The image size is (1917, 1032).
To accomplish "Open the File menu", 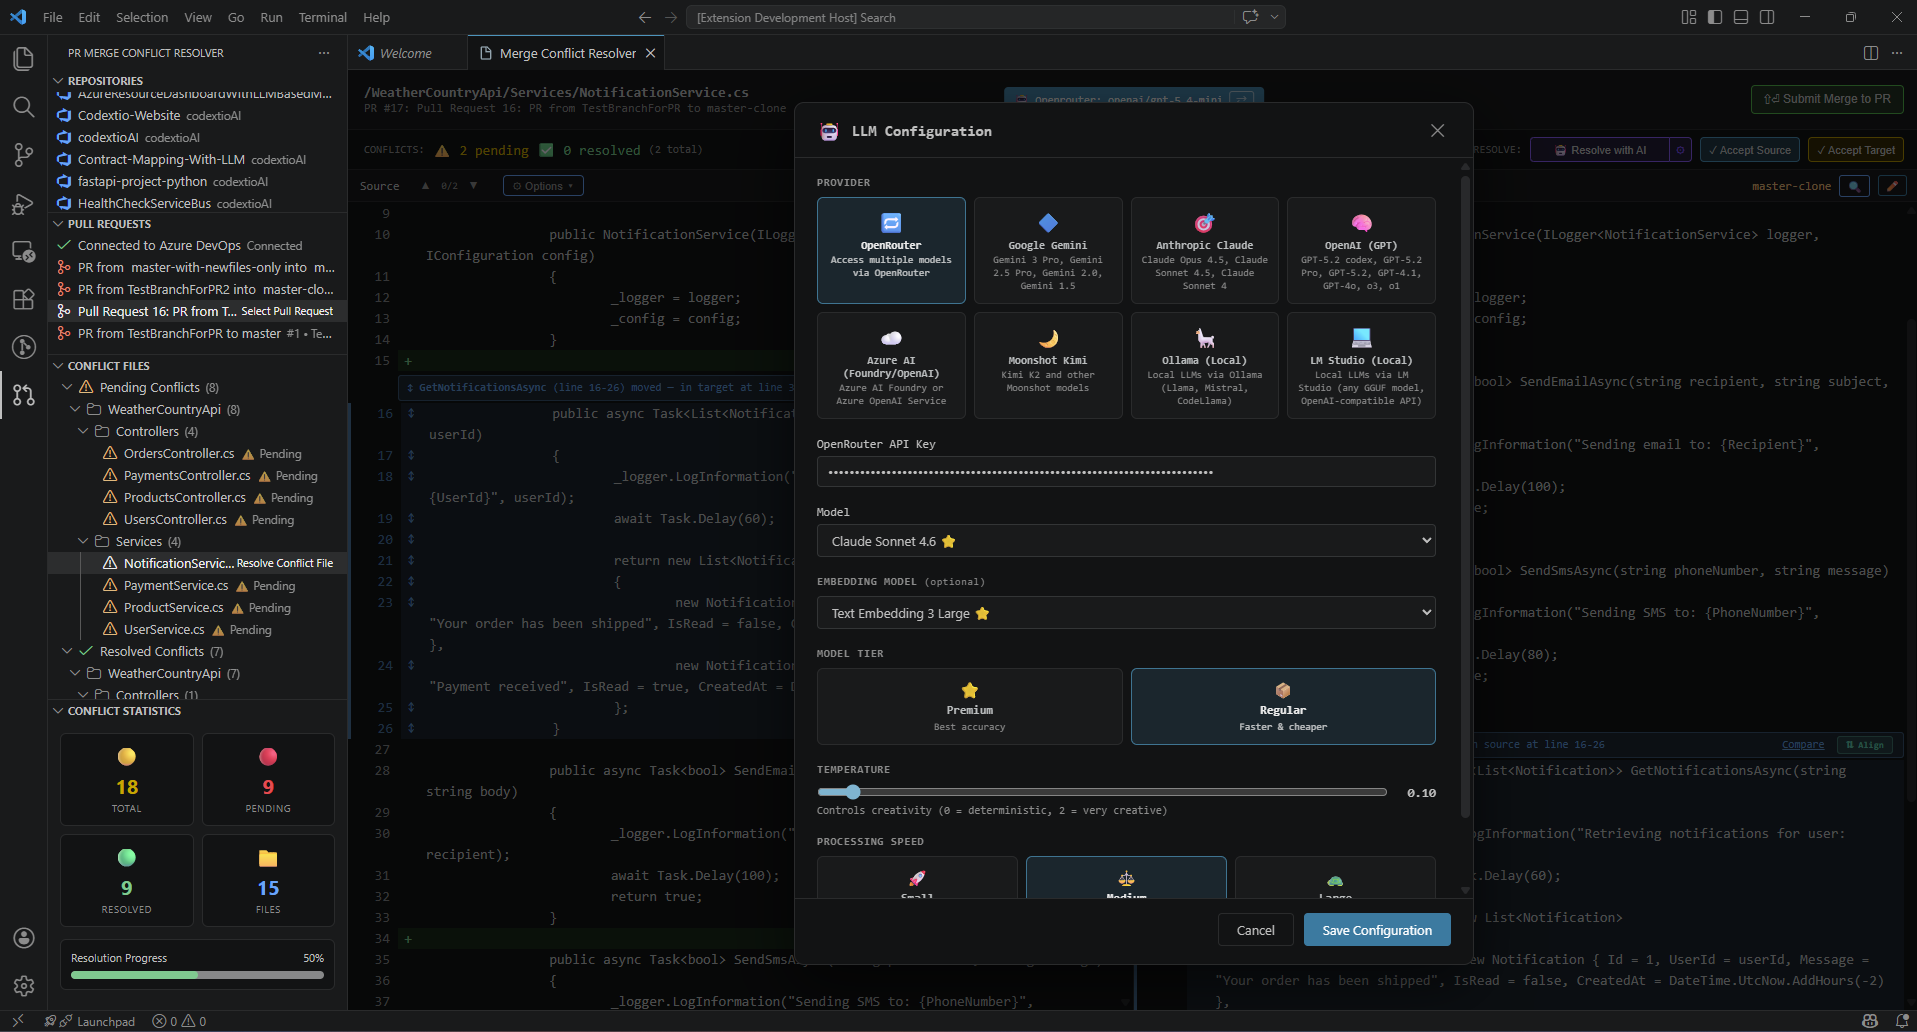I will pos(53,17).
